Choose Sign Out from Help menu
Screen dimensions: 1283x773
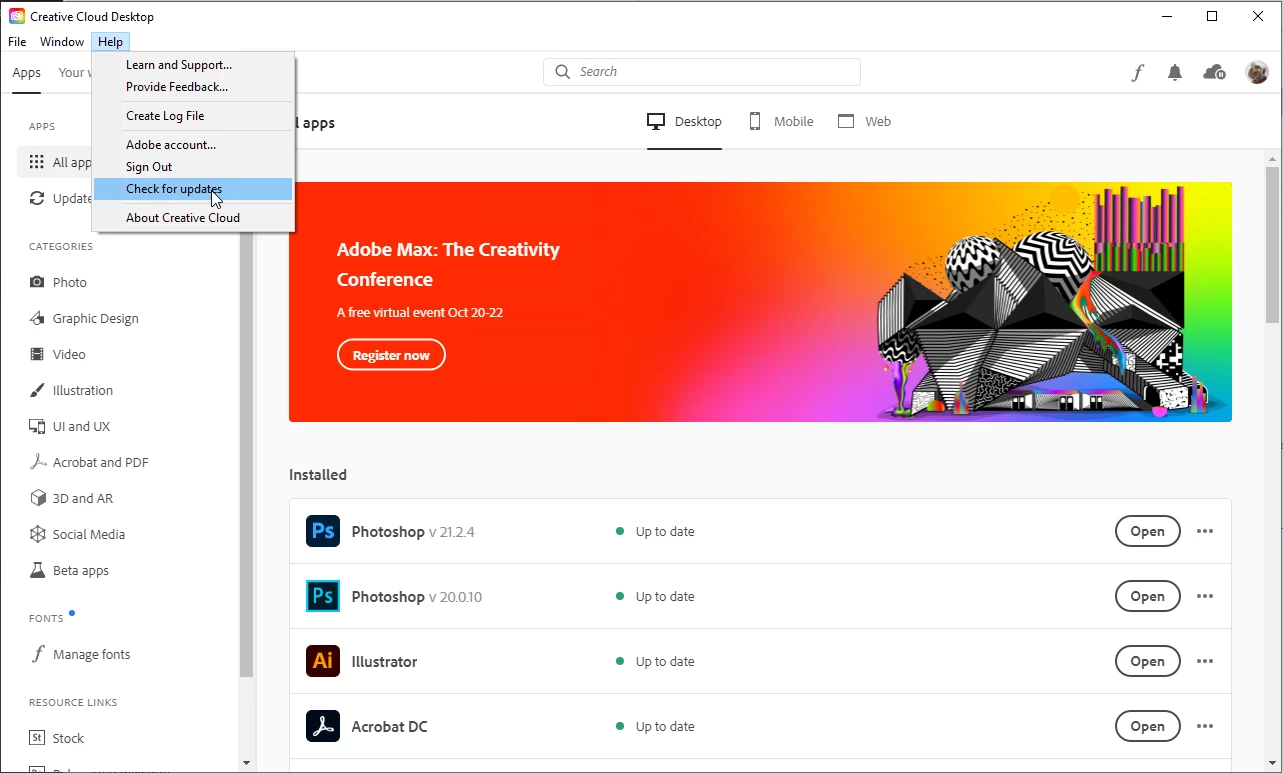click(193, 167)
